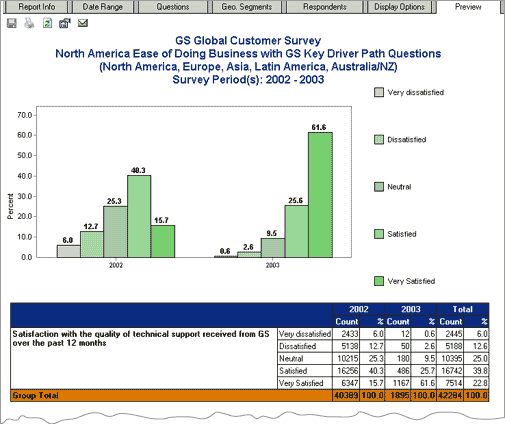
Task: Click the 2003 bar labeled 25.6
Action: click(x=297, y=231)
